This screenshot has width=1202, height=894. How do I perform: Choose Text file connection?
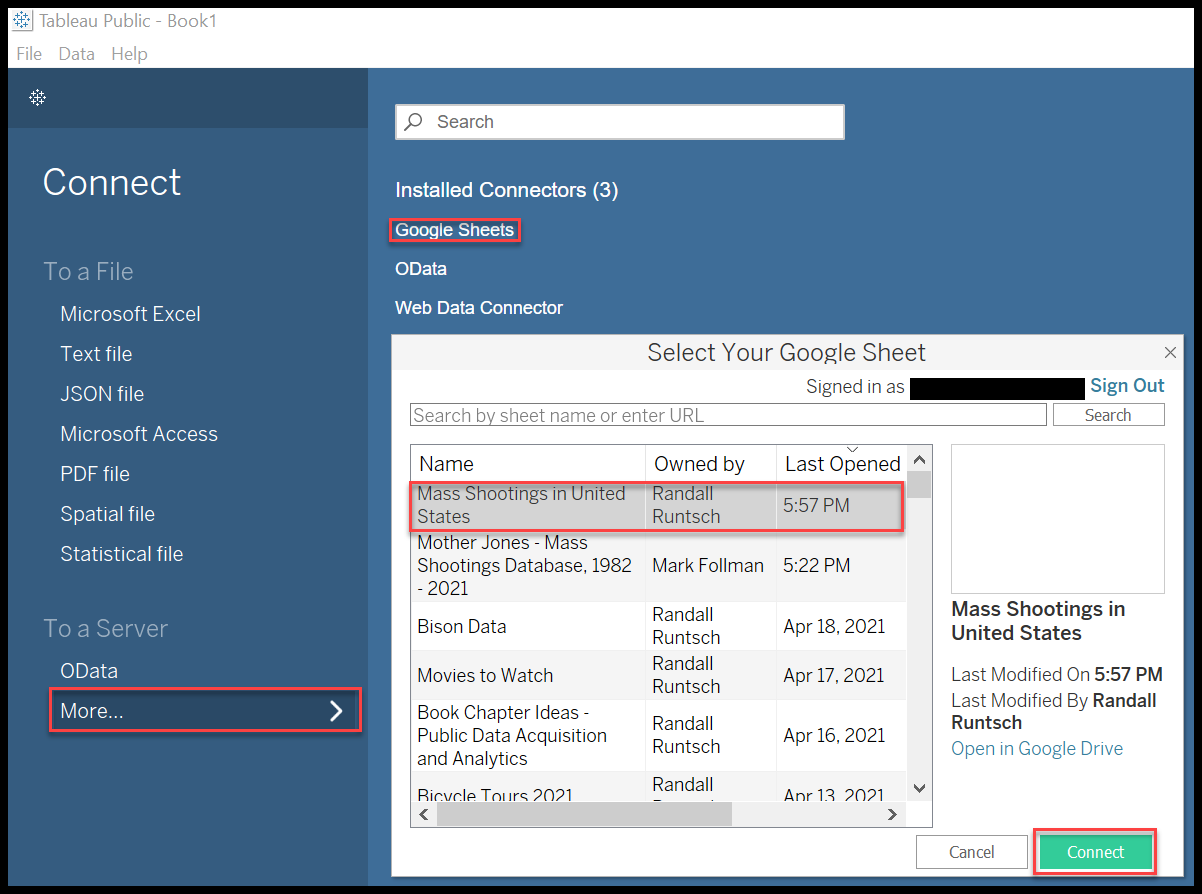pyautogui.click(x=96, y=354)
